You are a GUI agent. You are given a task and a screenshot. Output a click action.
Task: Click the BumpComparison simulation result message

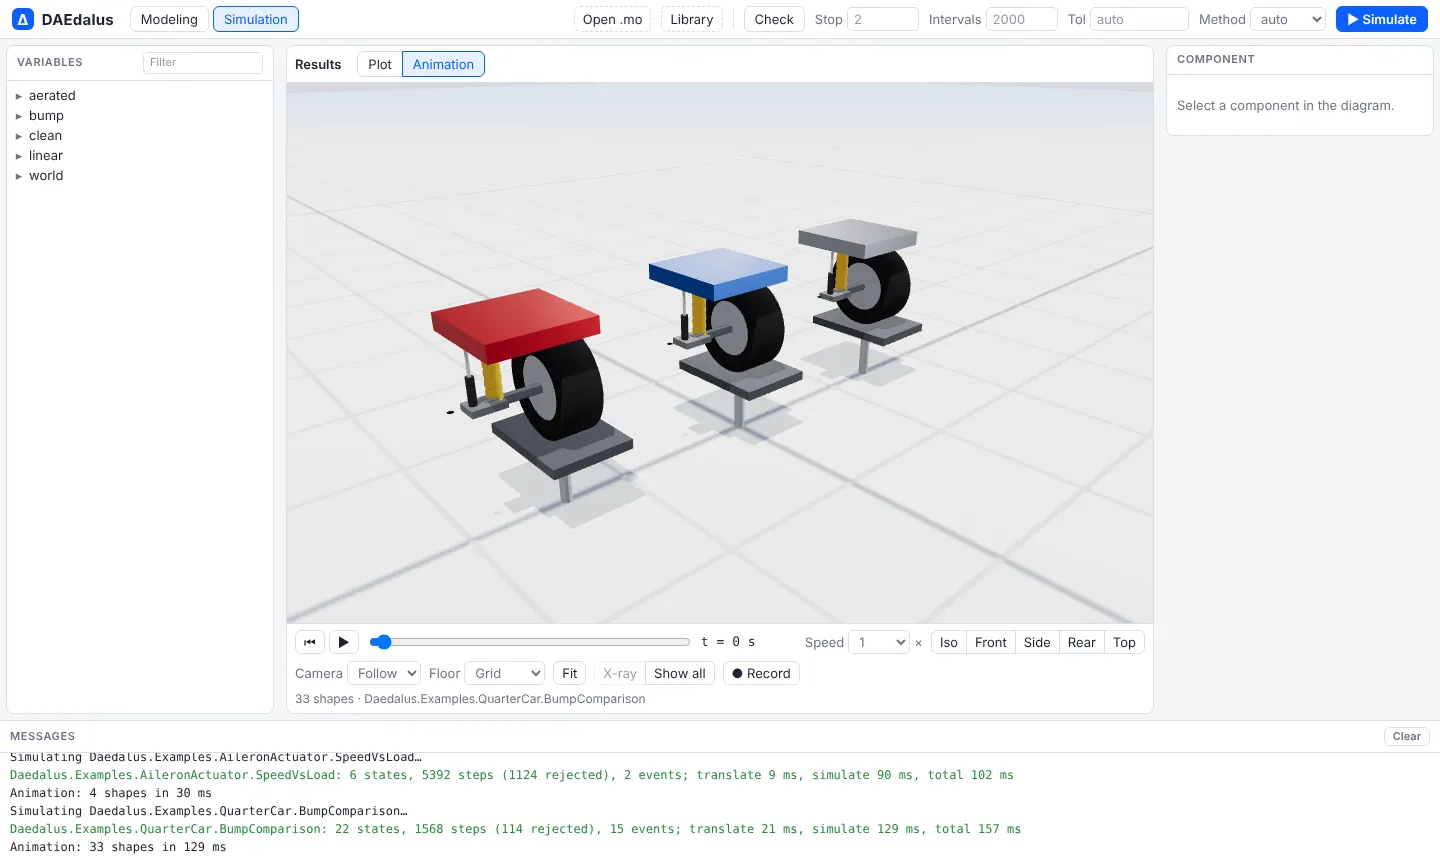515,829
